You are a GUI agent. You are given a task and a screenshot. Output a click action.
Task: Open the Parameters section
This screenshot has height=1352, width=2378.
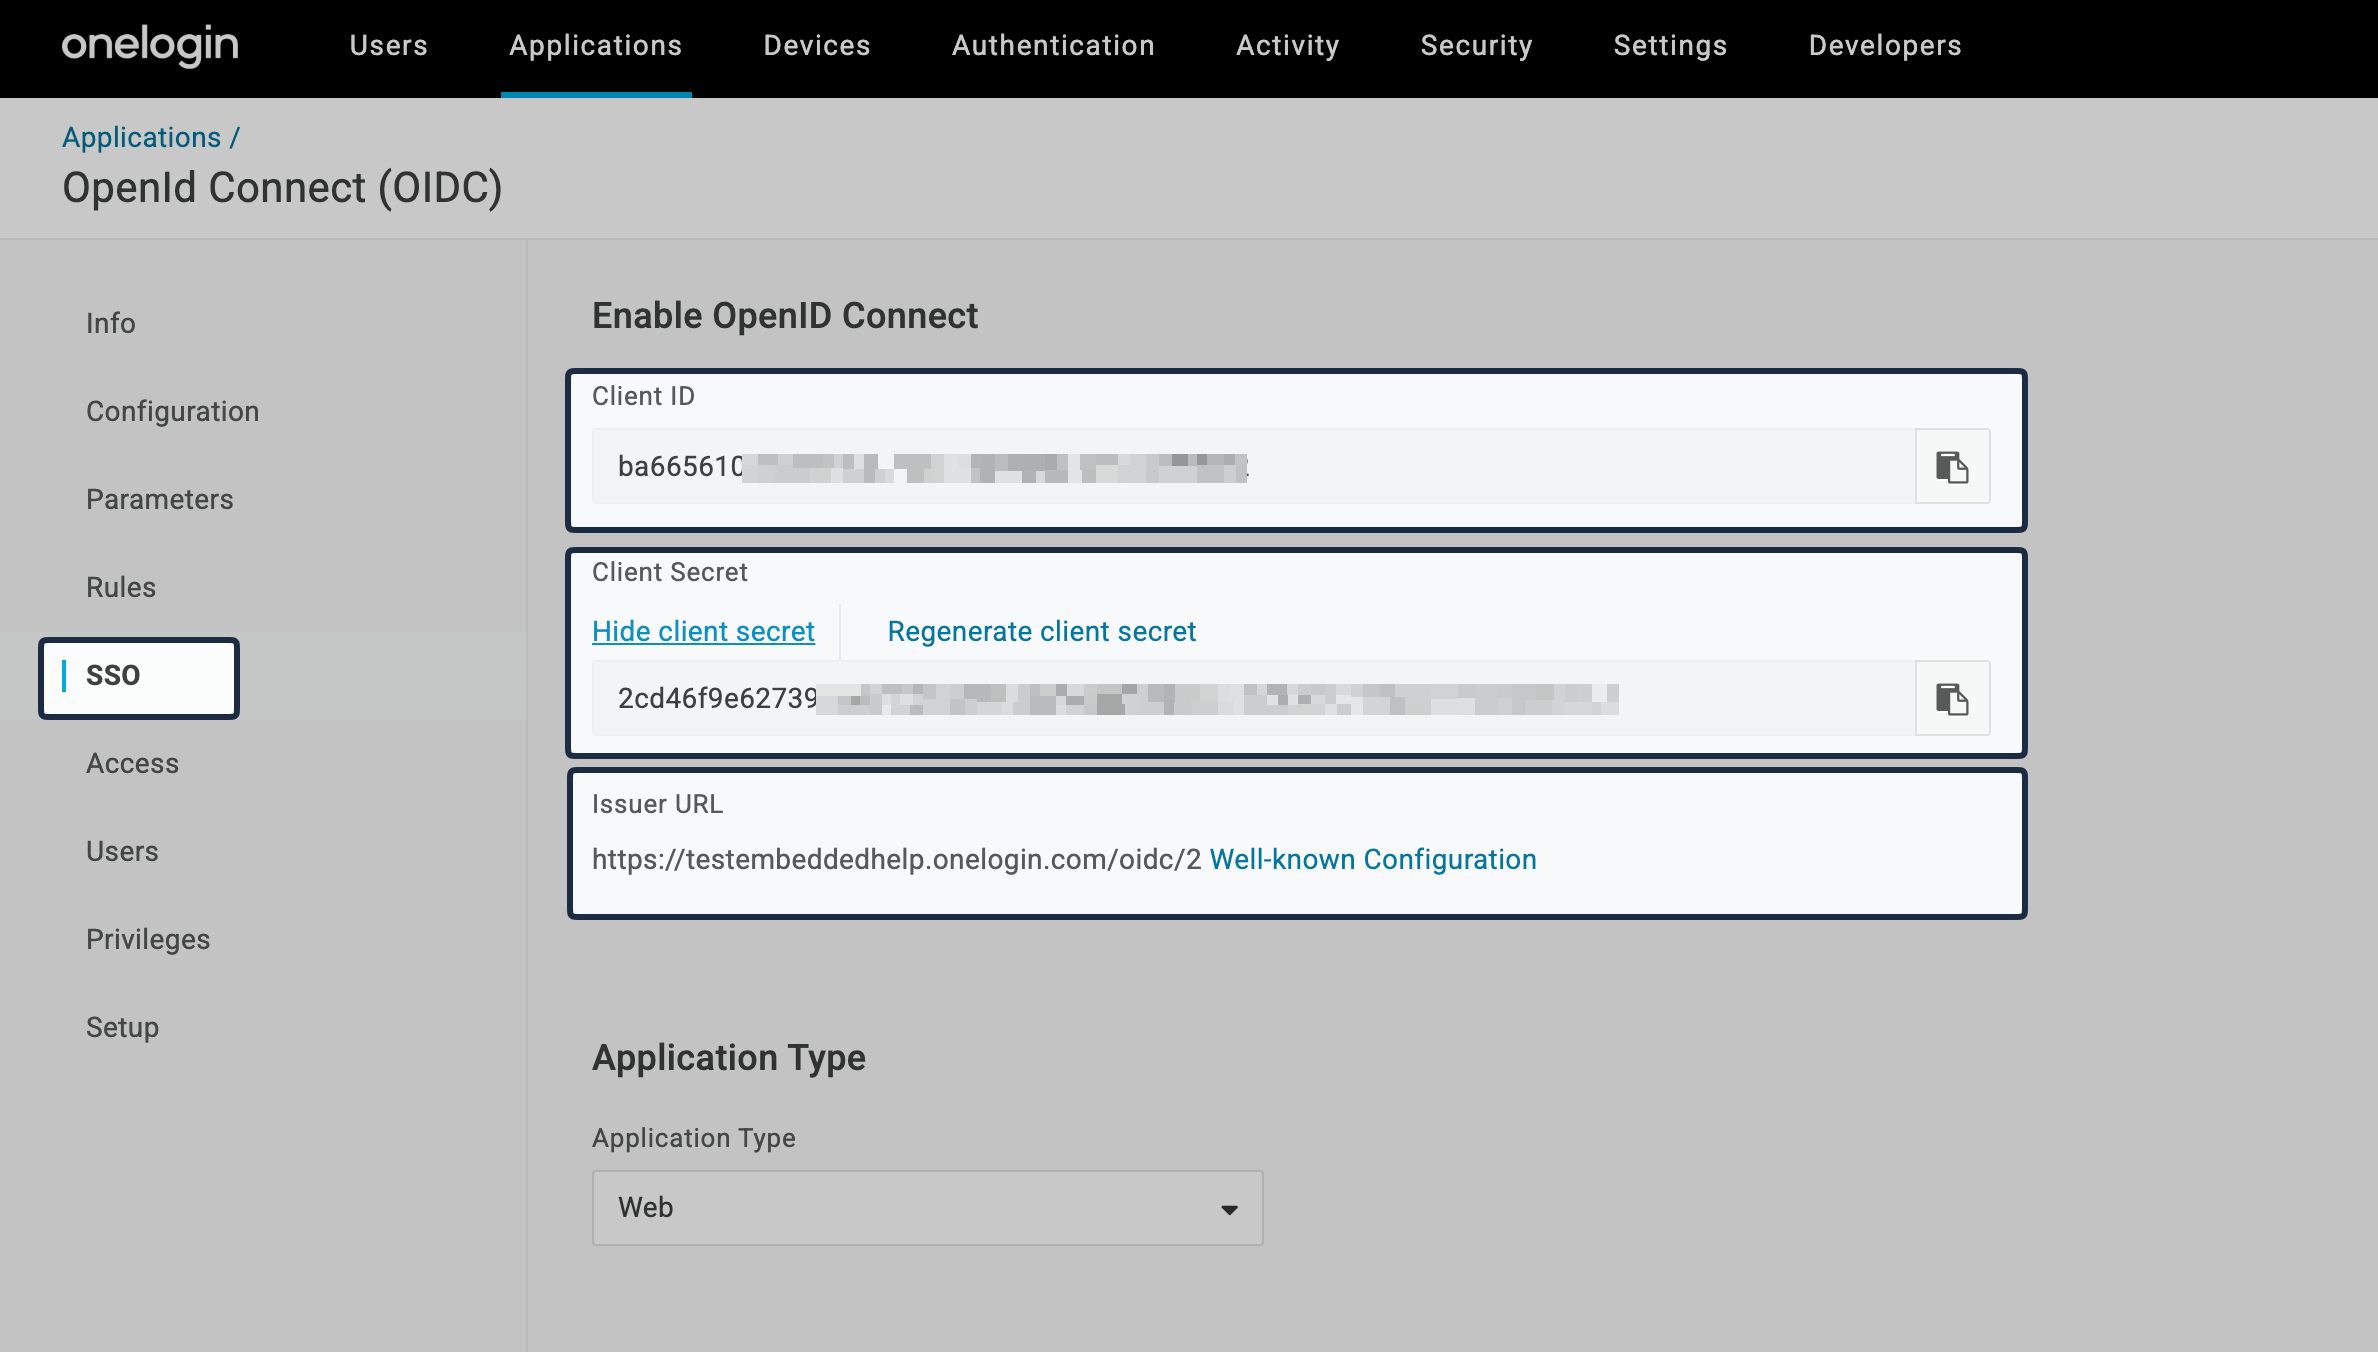pyautogui.click(x=159, y=499)
